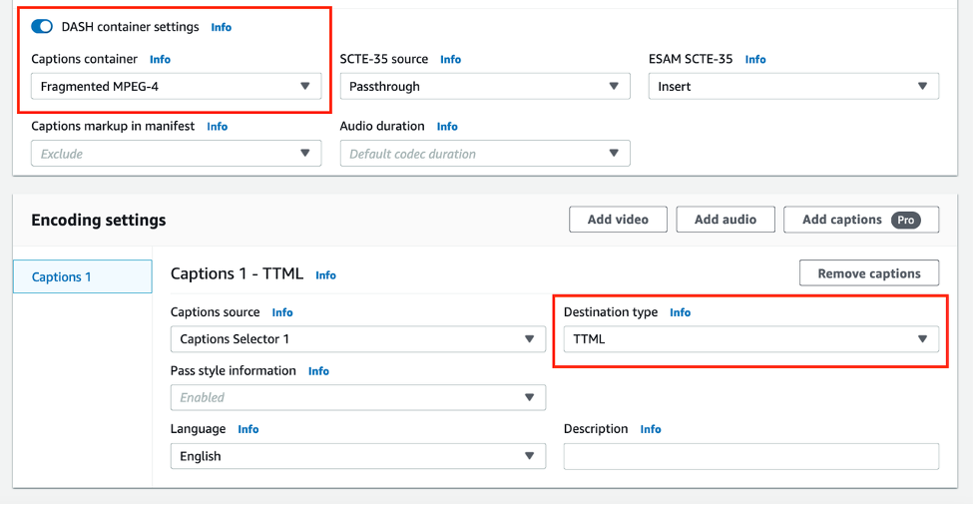Click Info link beside Description
Screen dimensions: 977x506
click(x=651, y=429)
